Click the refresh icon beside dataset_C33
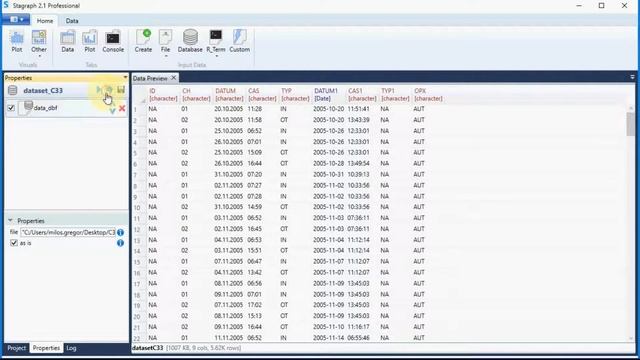 [109, 89]
